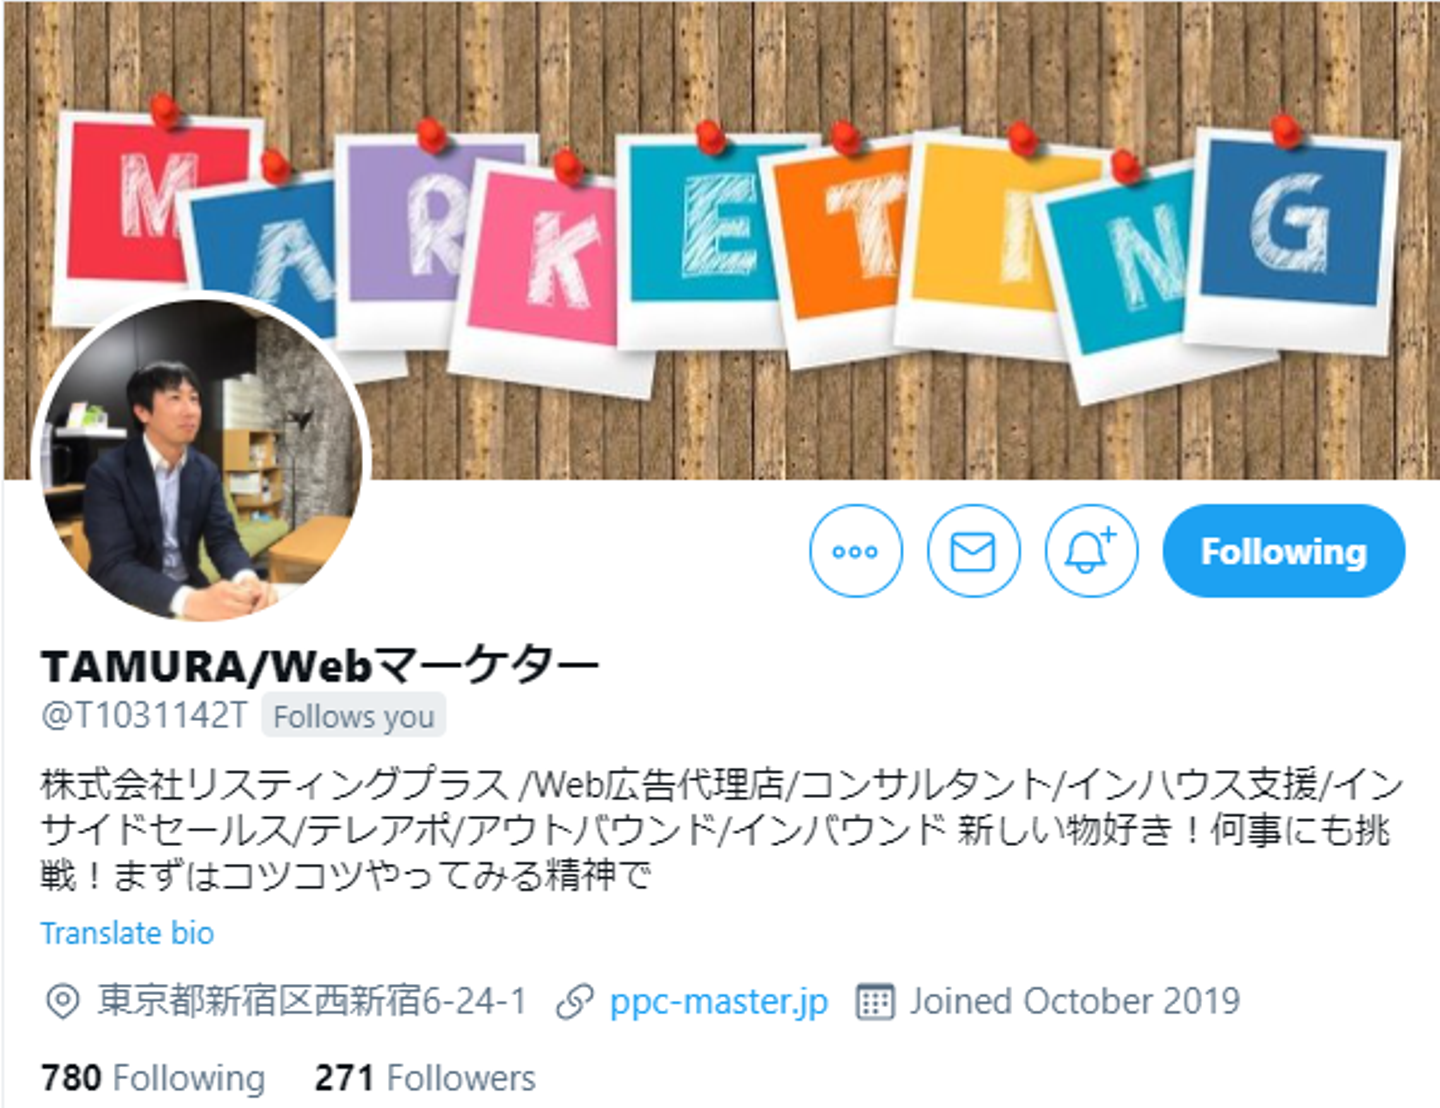The width and height of the screenshot is (1440, 1108).
Task: Click the calendar joined icon
Action: pyautogui.click(x=875, y=1001)
